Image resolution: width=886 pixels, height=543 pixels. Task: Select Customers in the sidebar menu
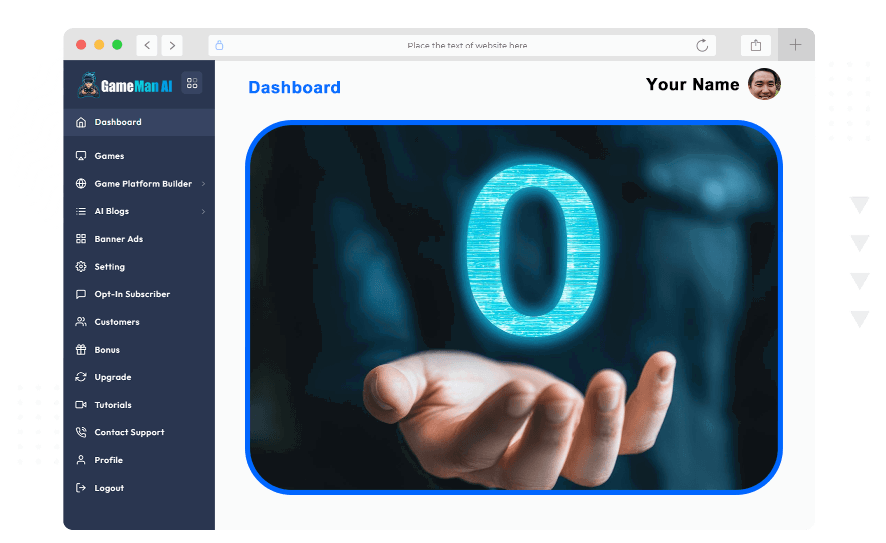point(117,322)
